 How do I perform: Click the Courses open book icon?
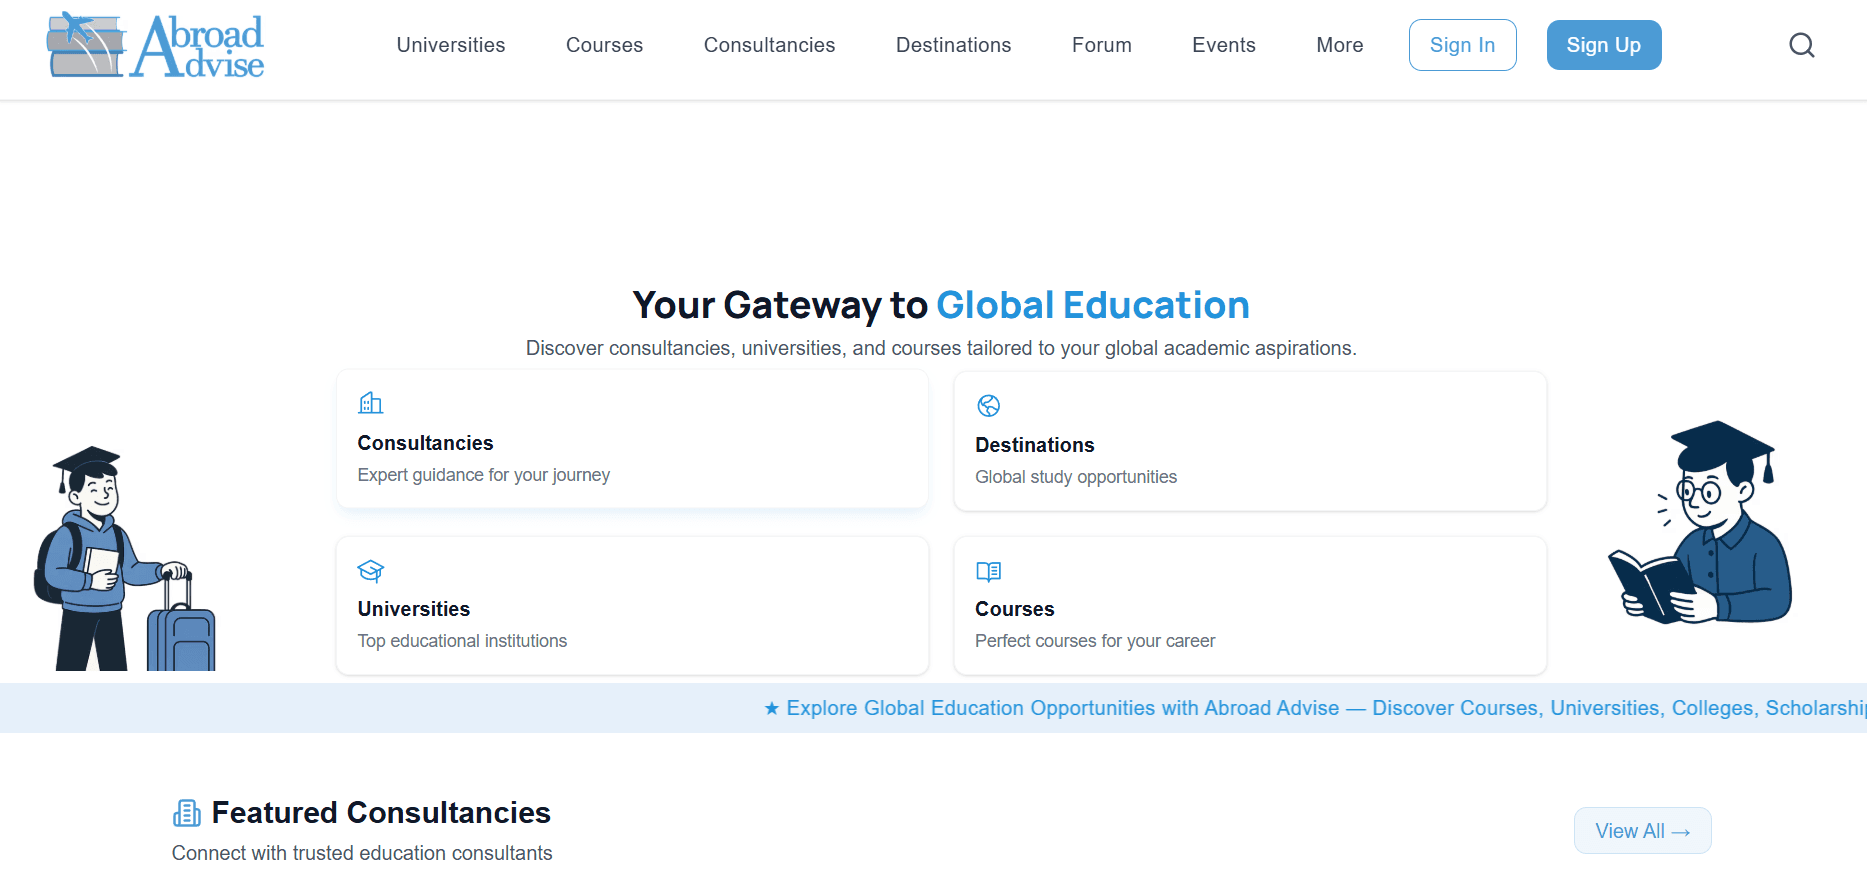[x=988, y=571]
